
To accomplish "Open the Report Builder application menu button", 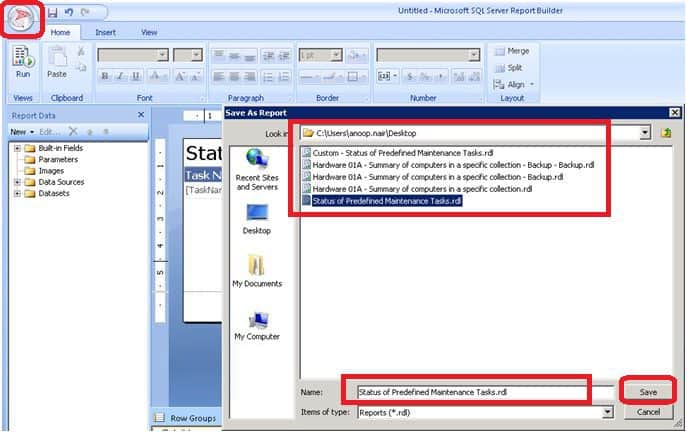I will pos(21,18).
